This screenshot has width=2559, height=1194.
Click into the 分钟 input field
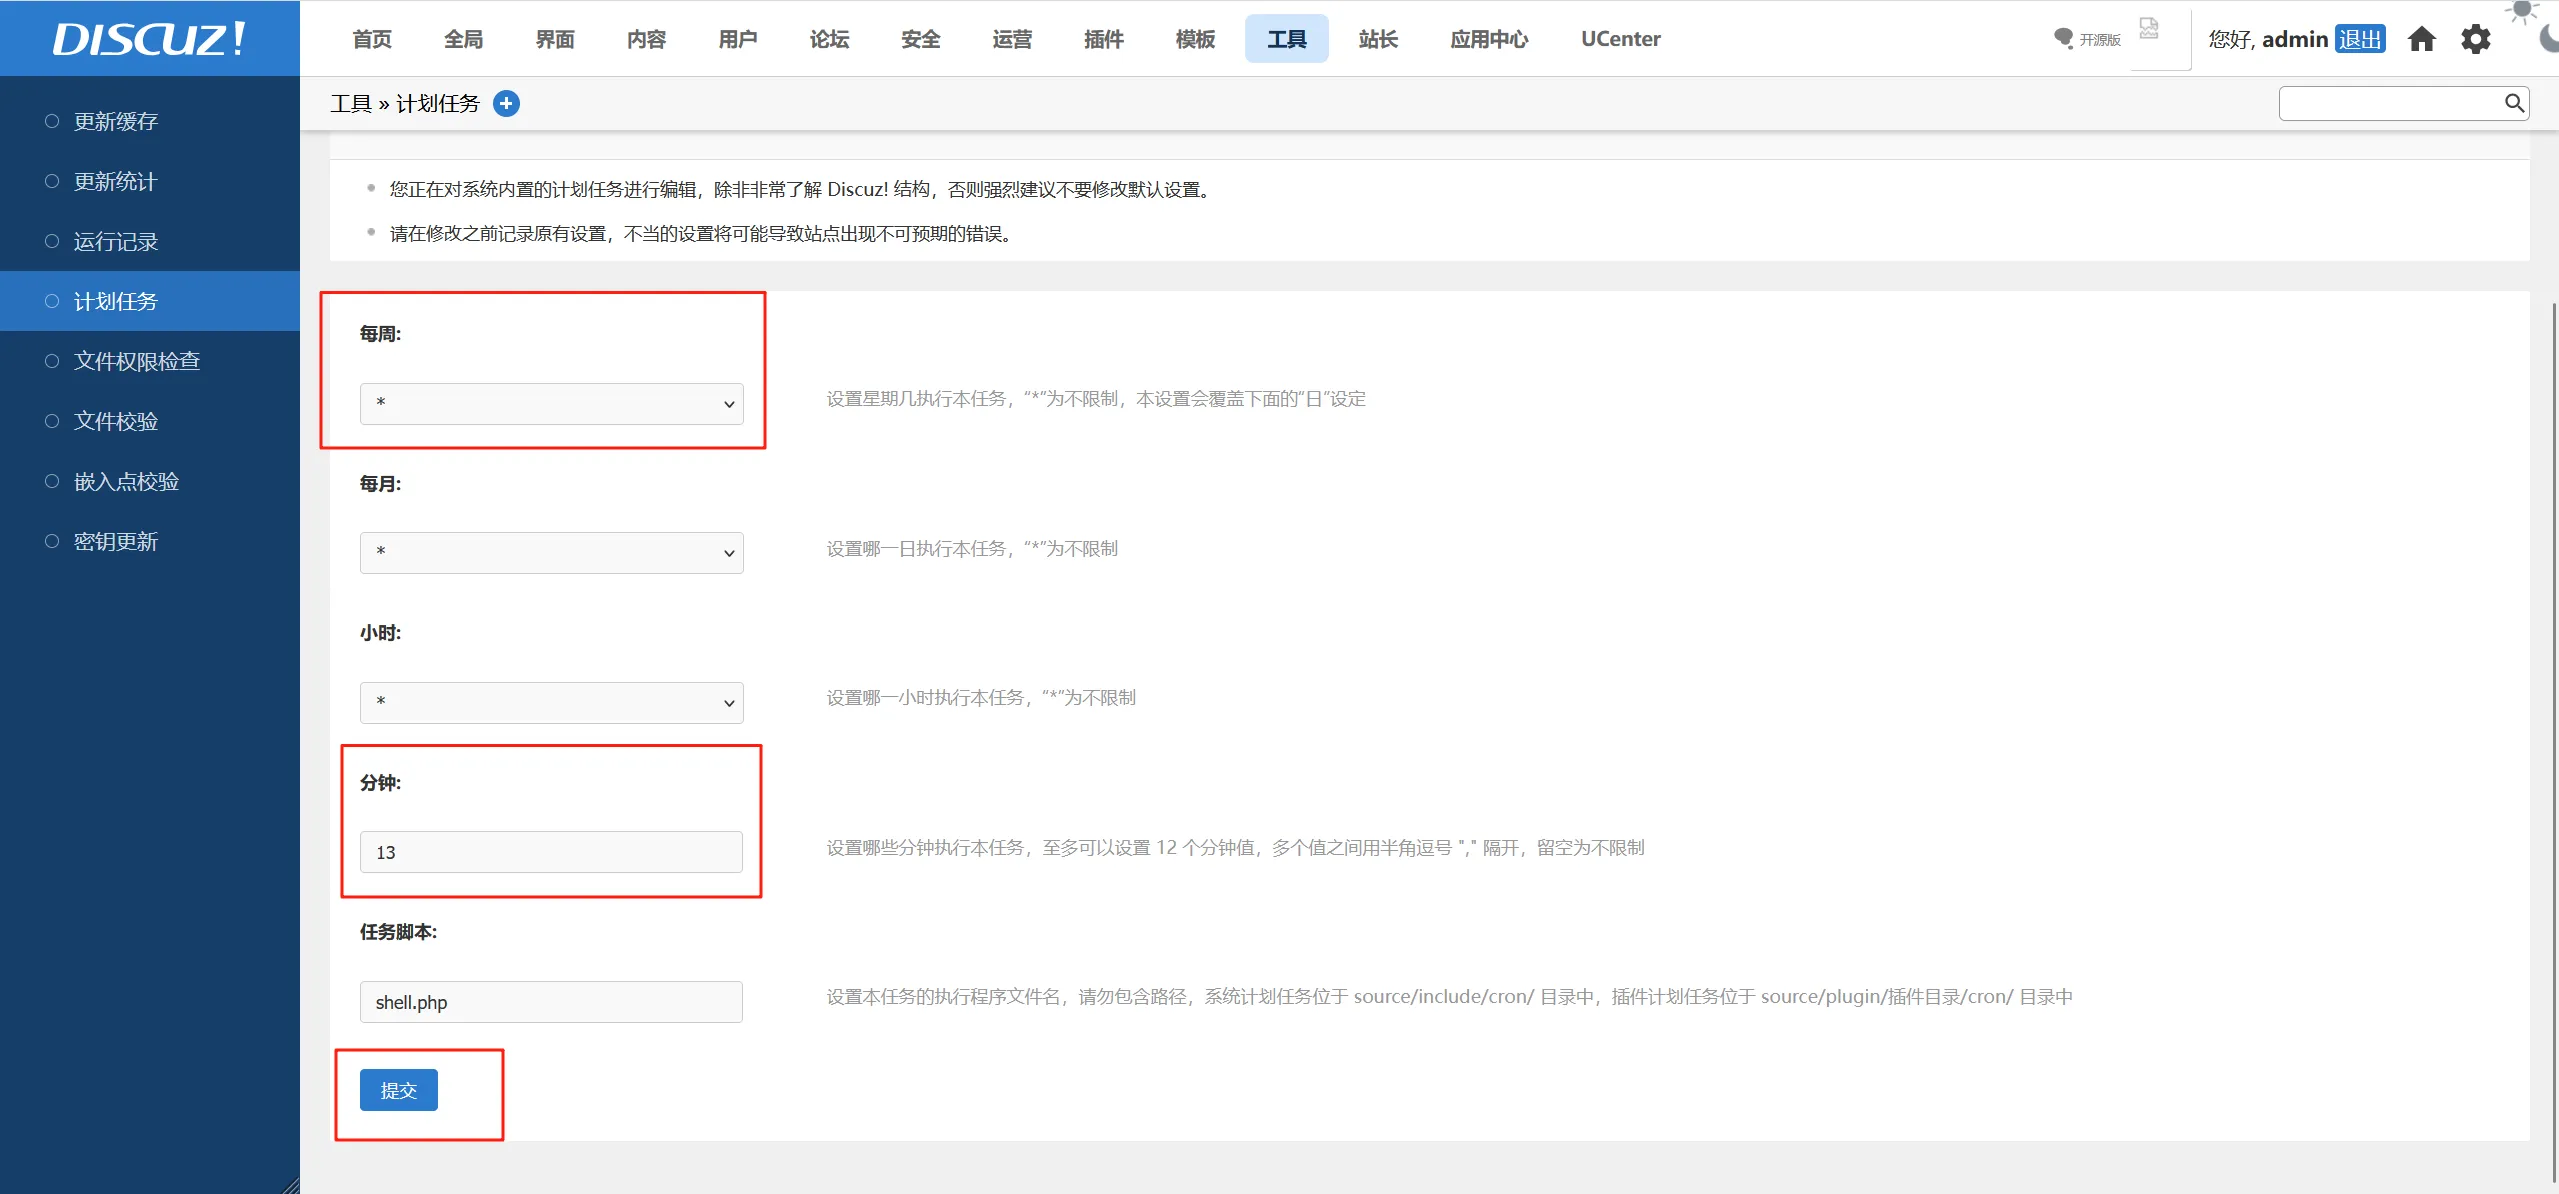(551, 852)
